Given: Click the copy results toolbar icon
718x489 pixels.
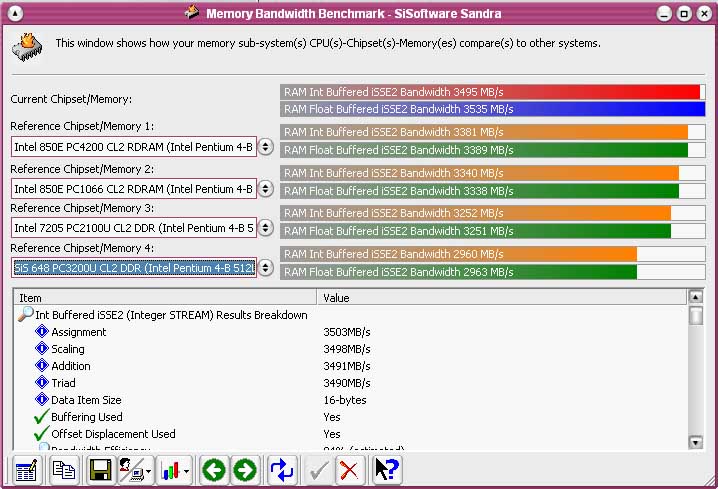Looking at the screenshot, I should tap(64, 470).
